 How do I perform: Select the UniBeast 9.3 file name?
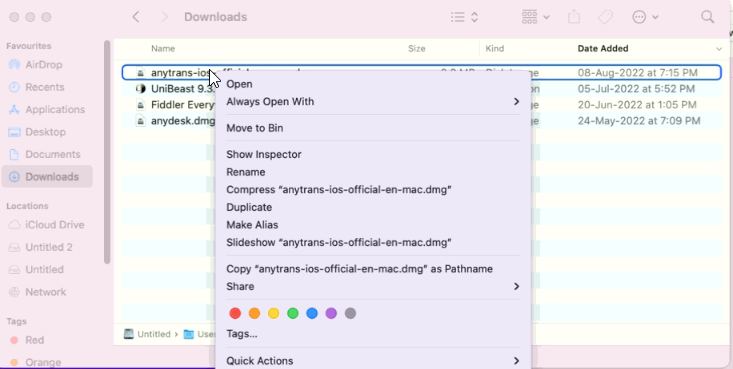click(183, 88)
